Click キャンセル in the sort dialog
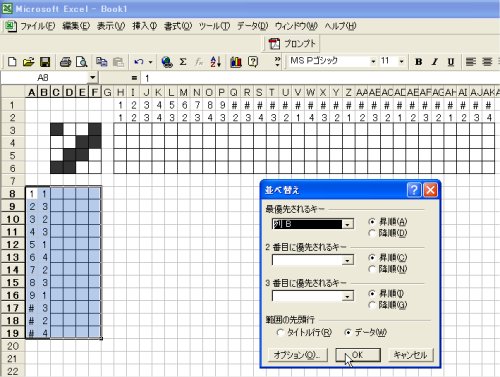 point(411,355)
